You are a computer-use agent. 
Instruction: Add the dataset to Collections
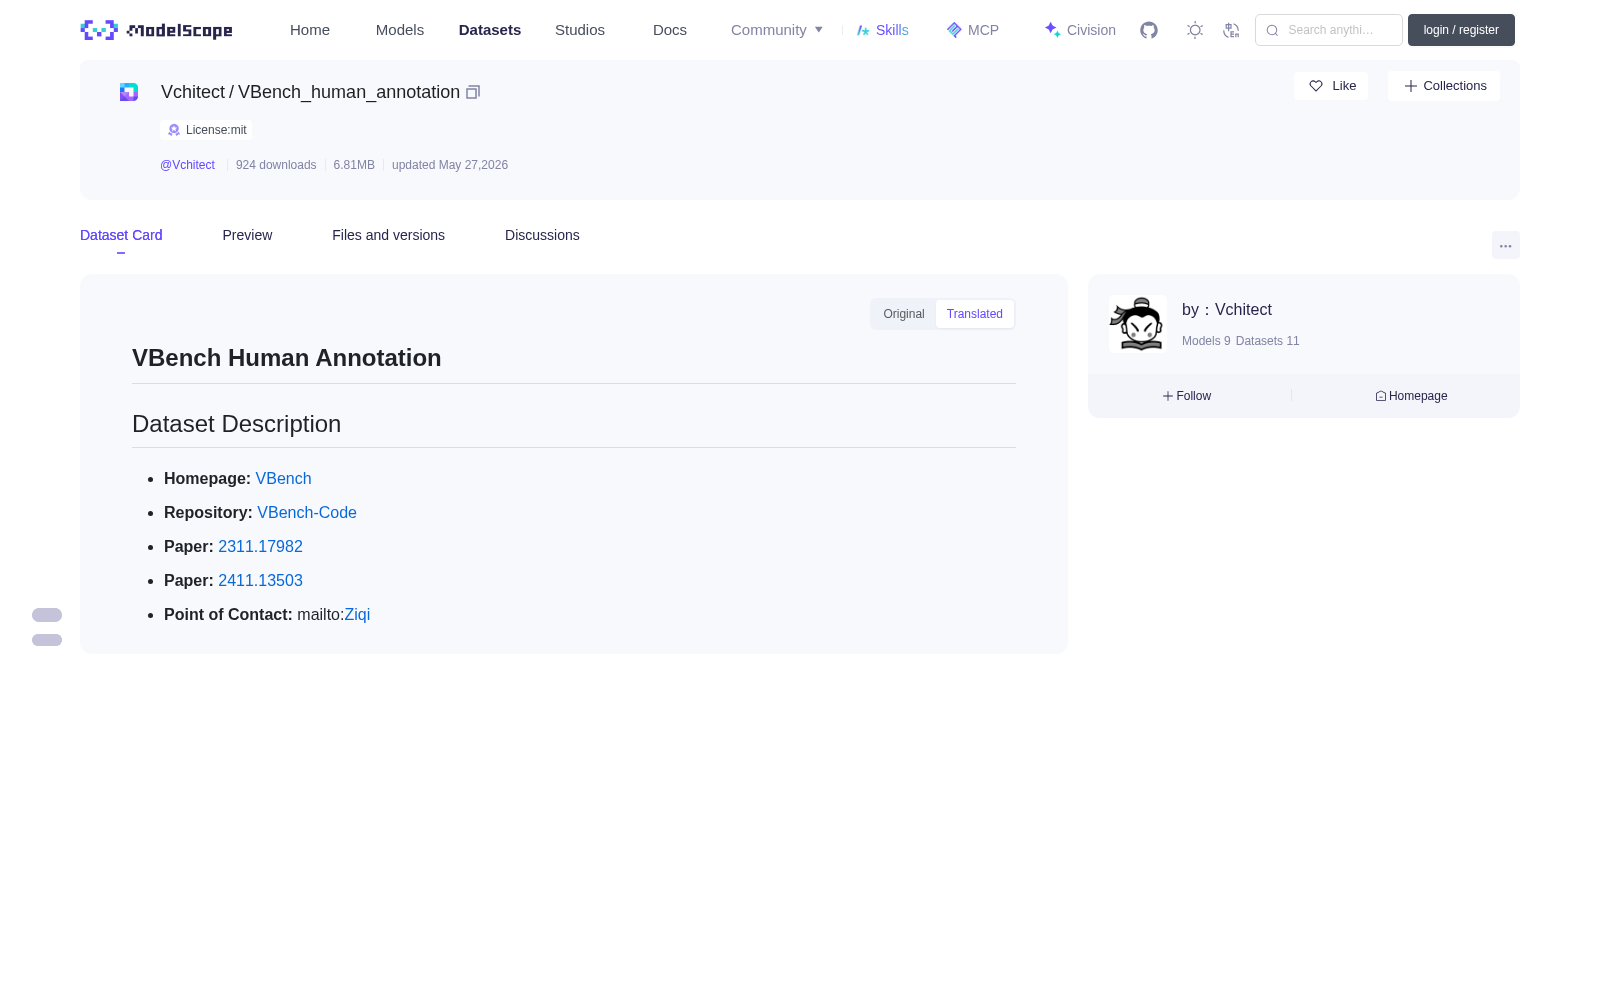pyautogui.click(x=1444, y=86)
